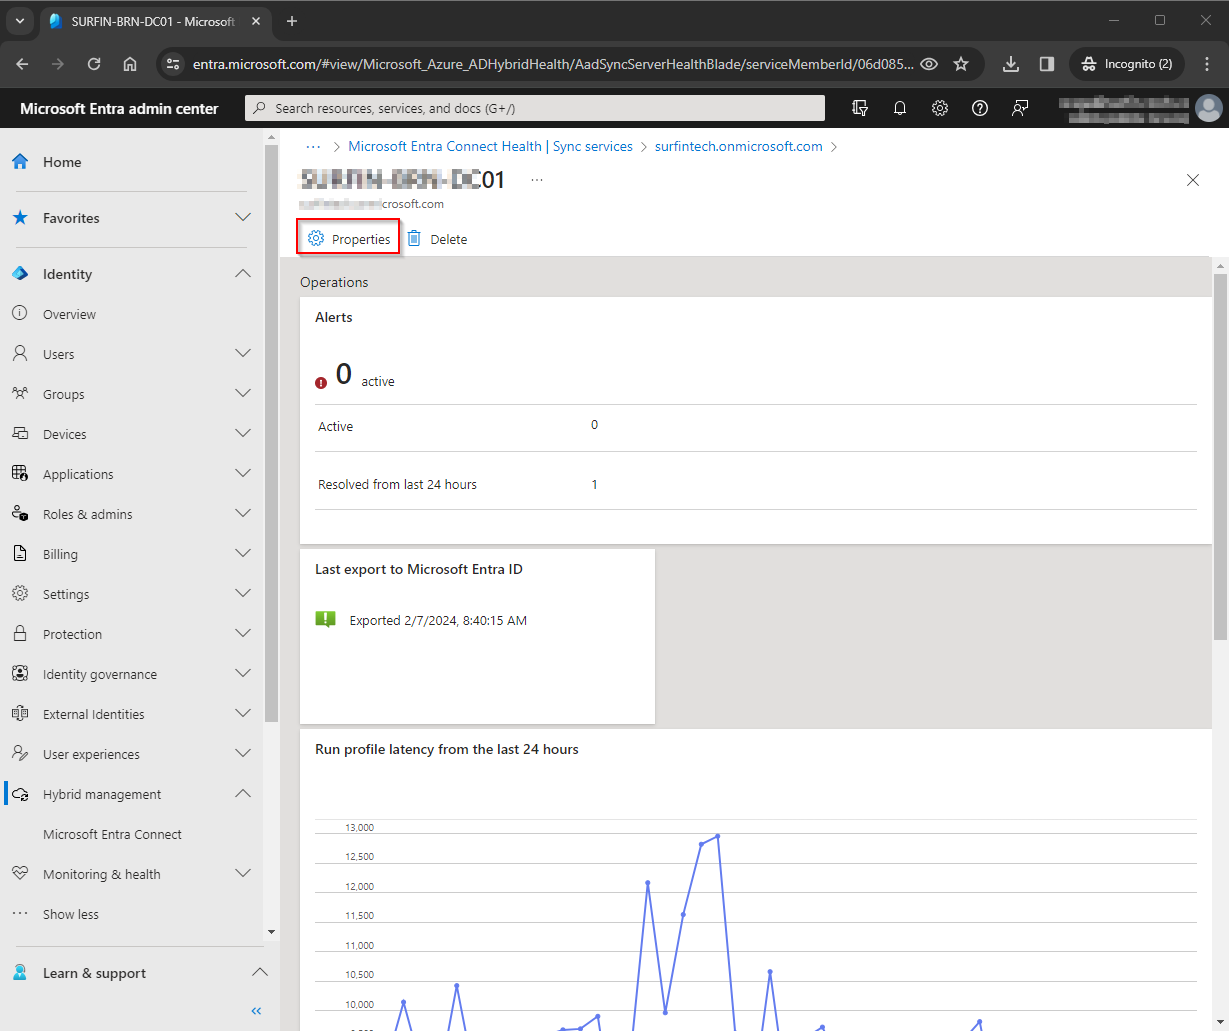The height and width of the screenshot is (1031, 1229).
Task: Click the Roles & admins icon
Action: pyautogui.click(x=20, y=514)
